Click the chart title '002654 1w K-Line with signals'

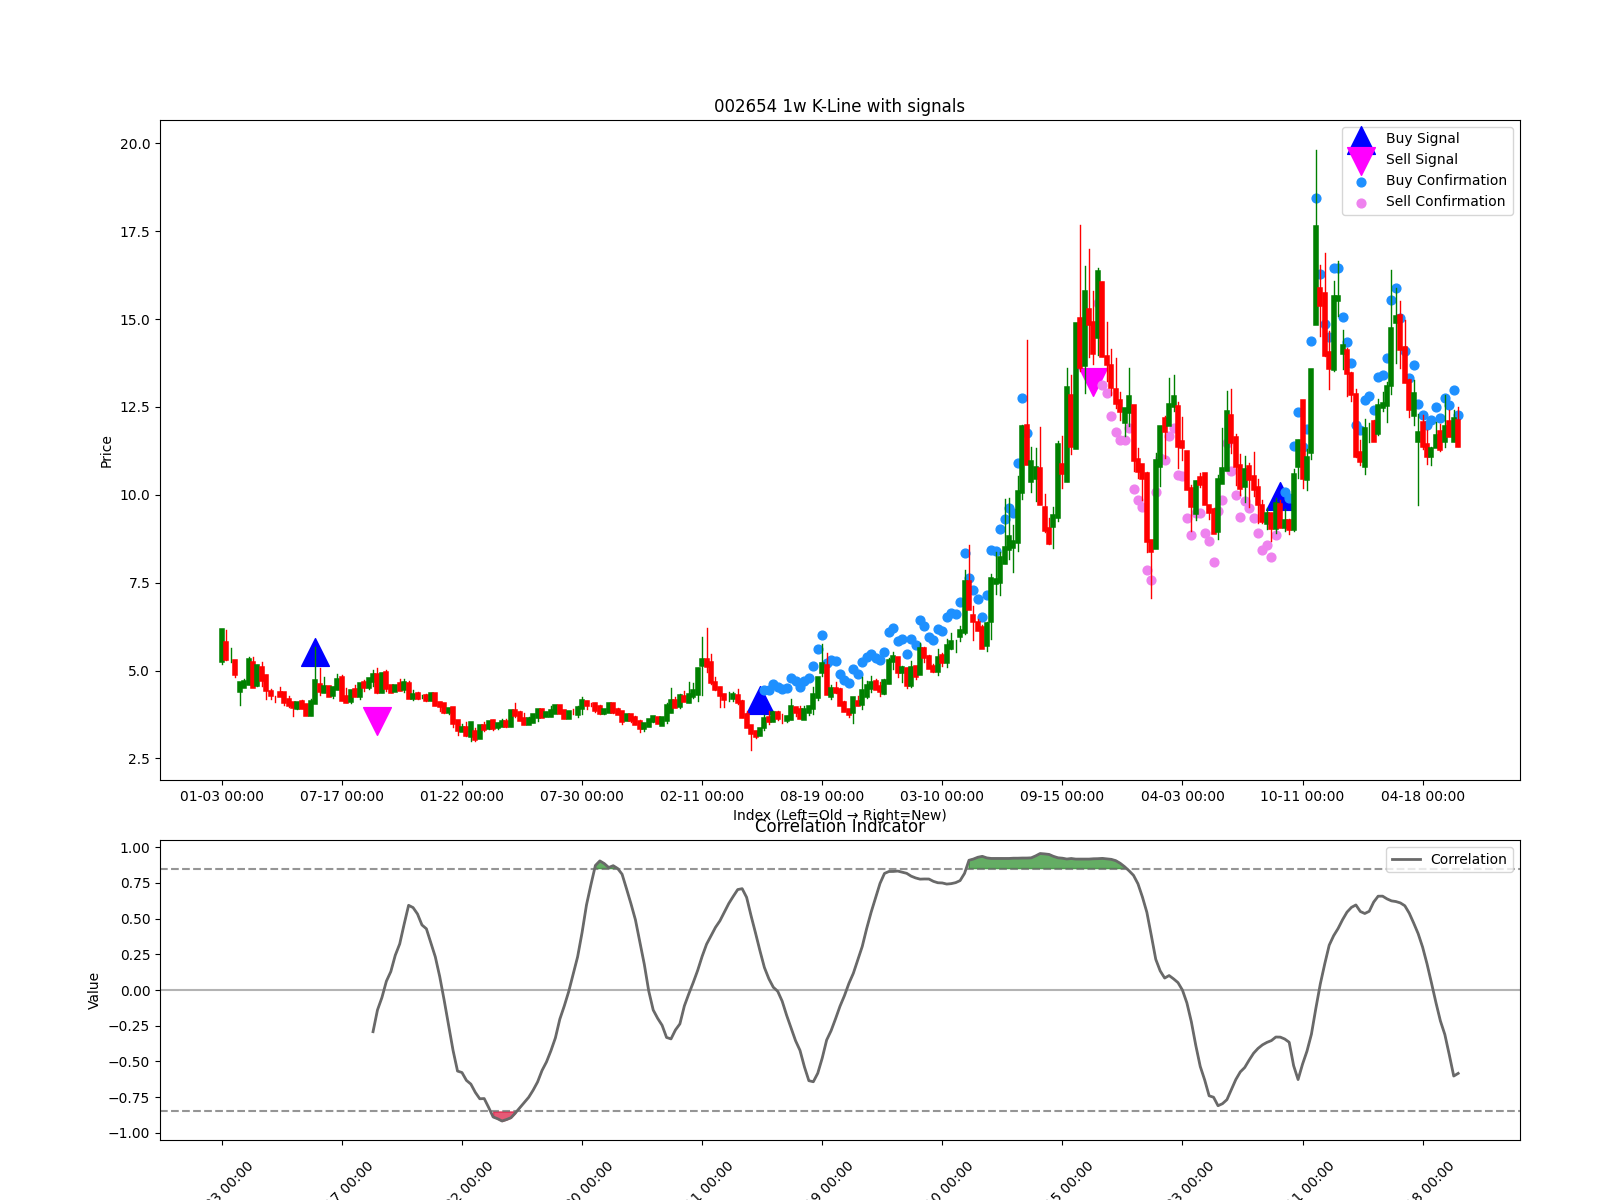(839, 106)
